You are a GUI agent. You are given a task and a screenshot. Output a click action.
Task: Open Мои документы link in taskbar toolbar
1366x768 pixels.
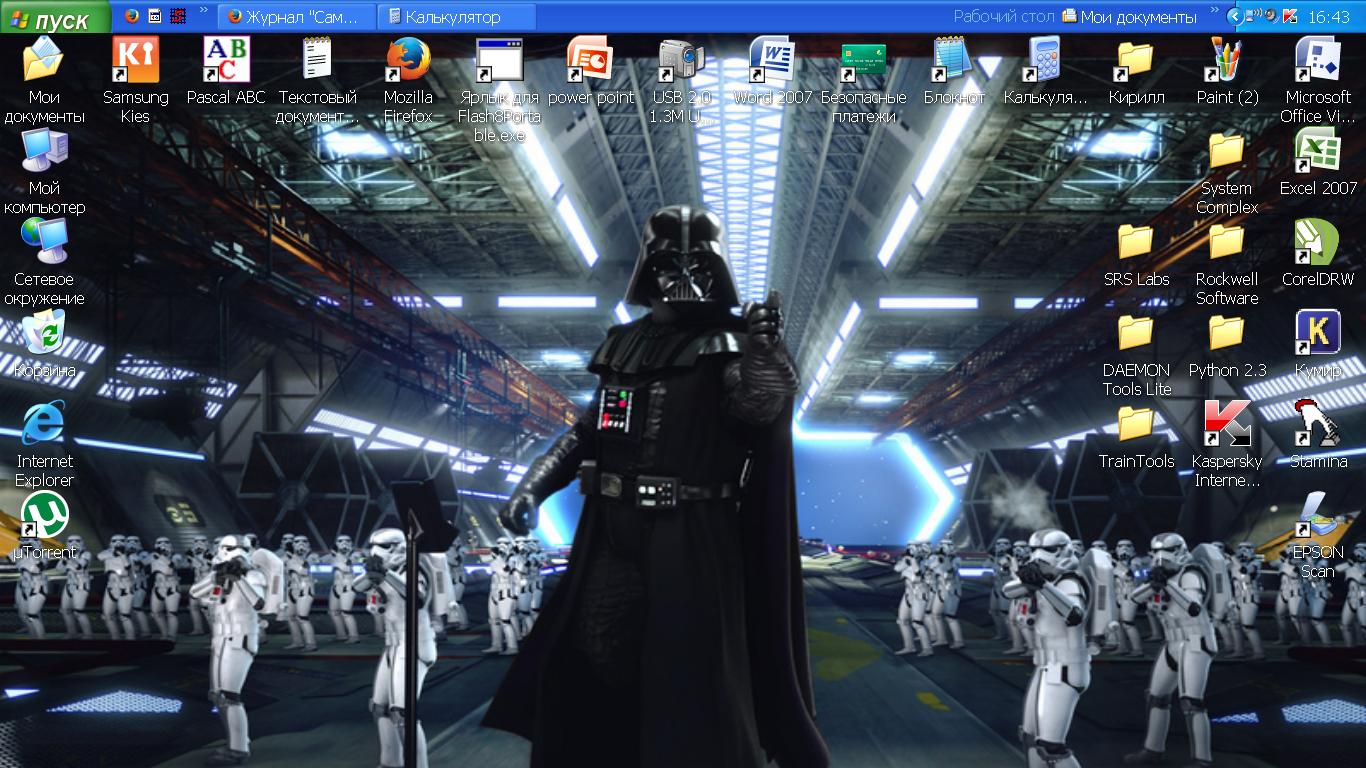click(1130, 17)
